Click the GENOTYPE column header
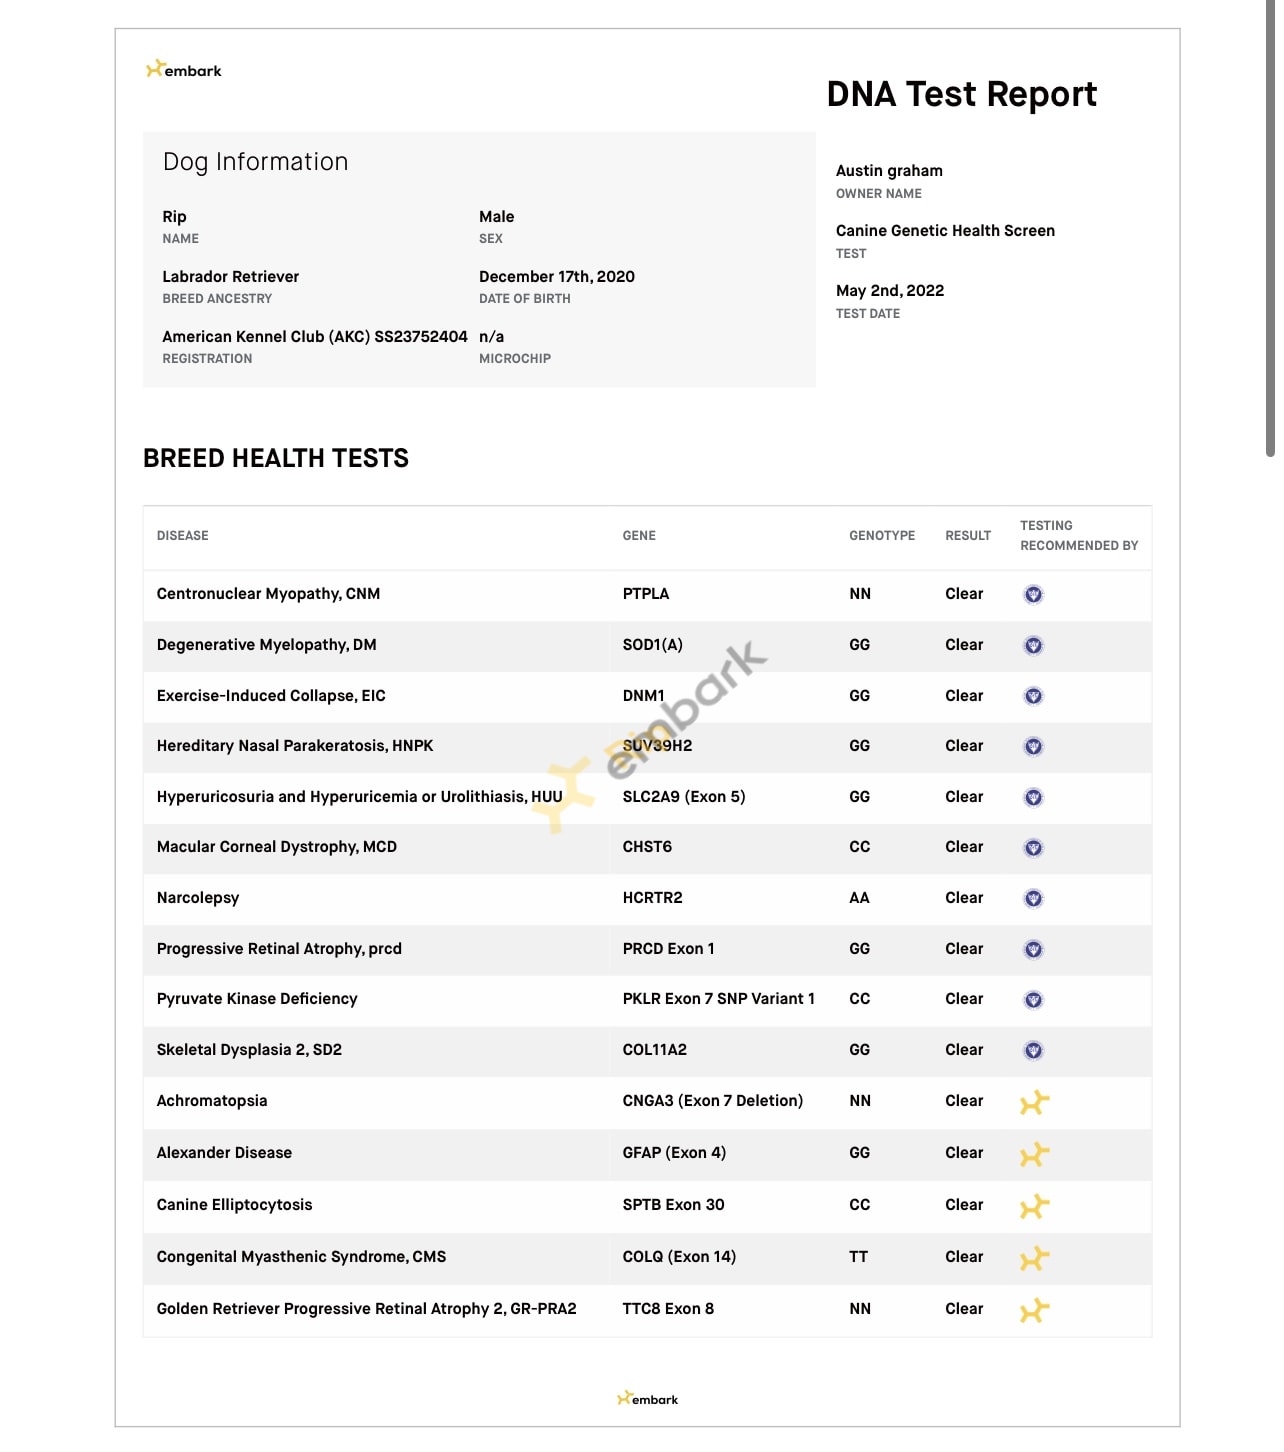The width and height of the screenshot is (1284, 1452). [x=882, y=536]
